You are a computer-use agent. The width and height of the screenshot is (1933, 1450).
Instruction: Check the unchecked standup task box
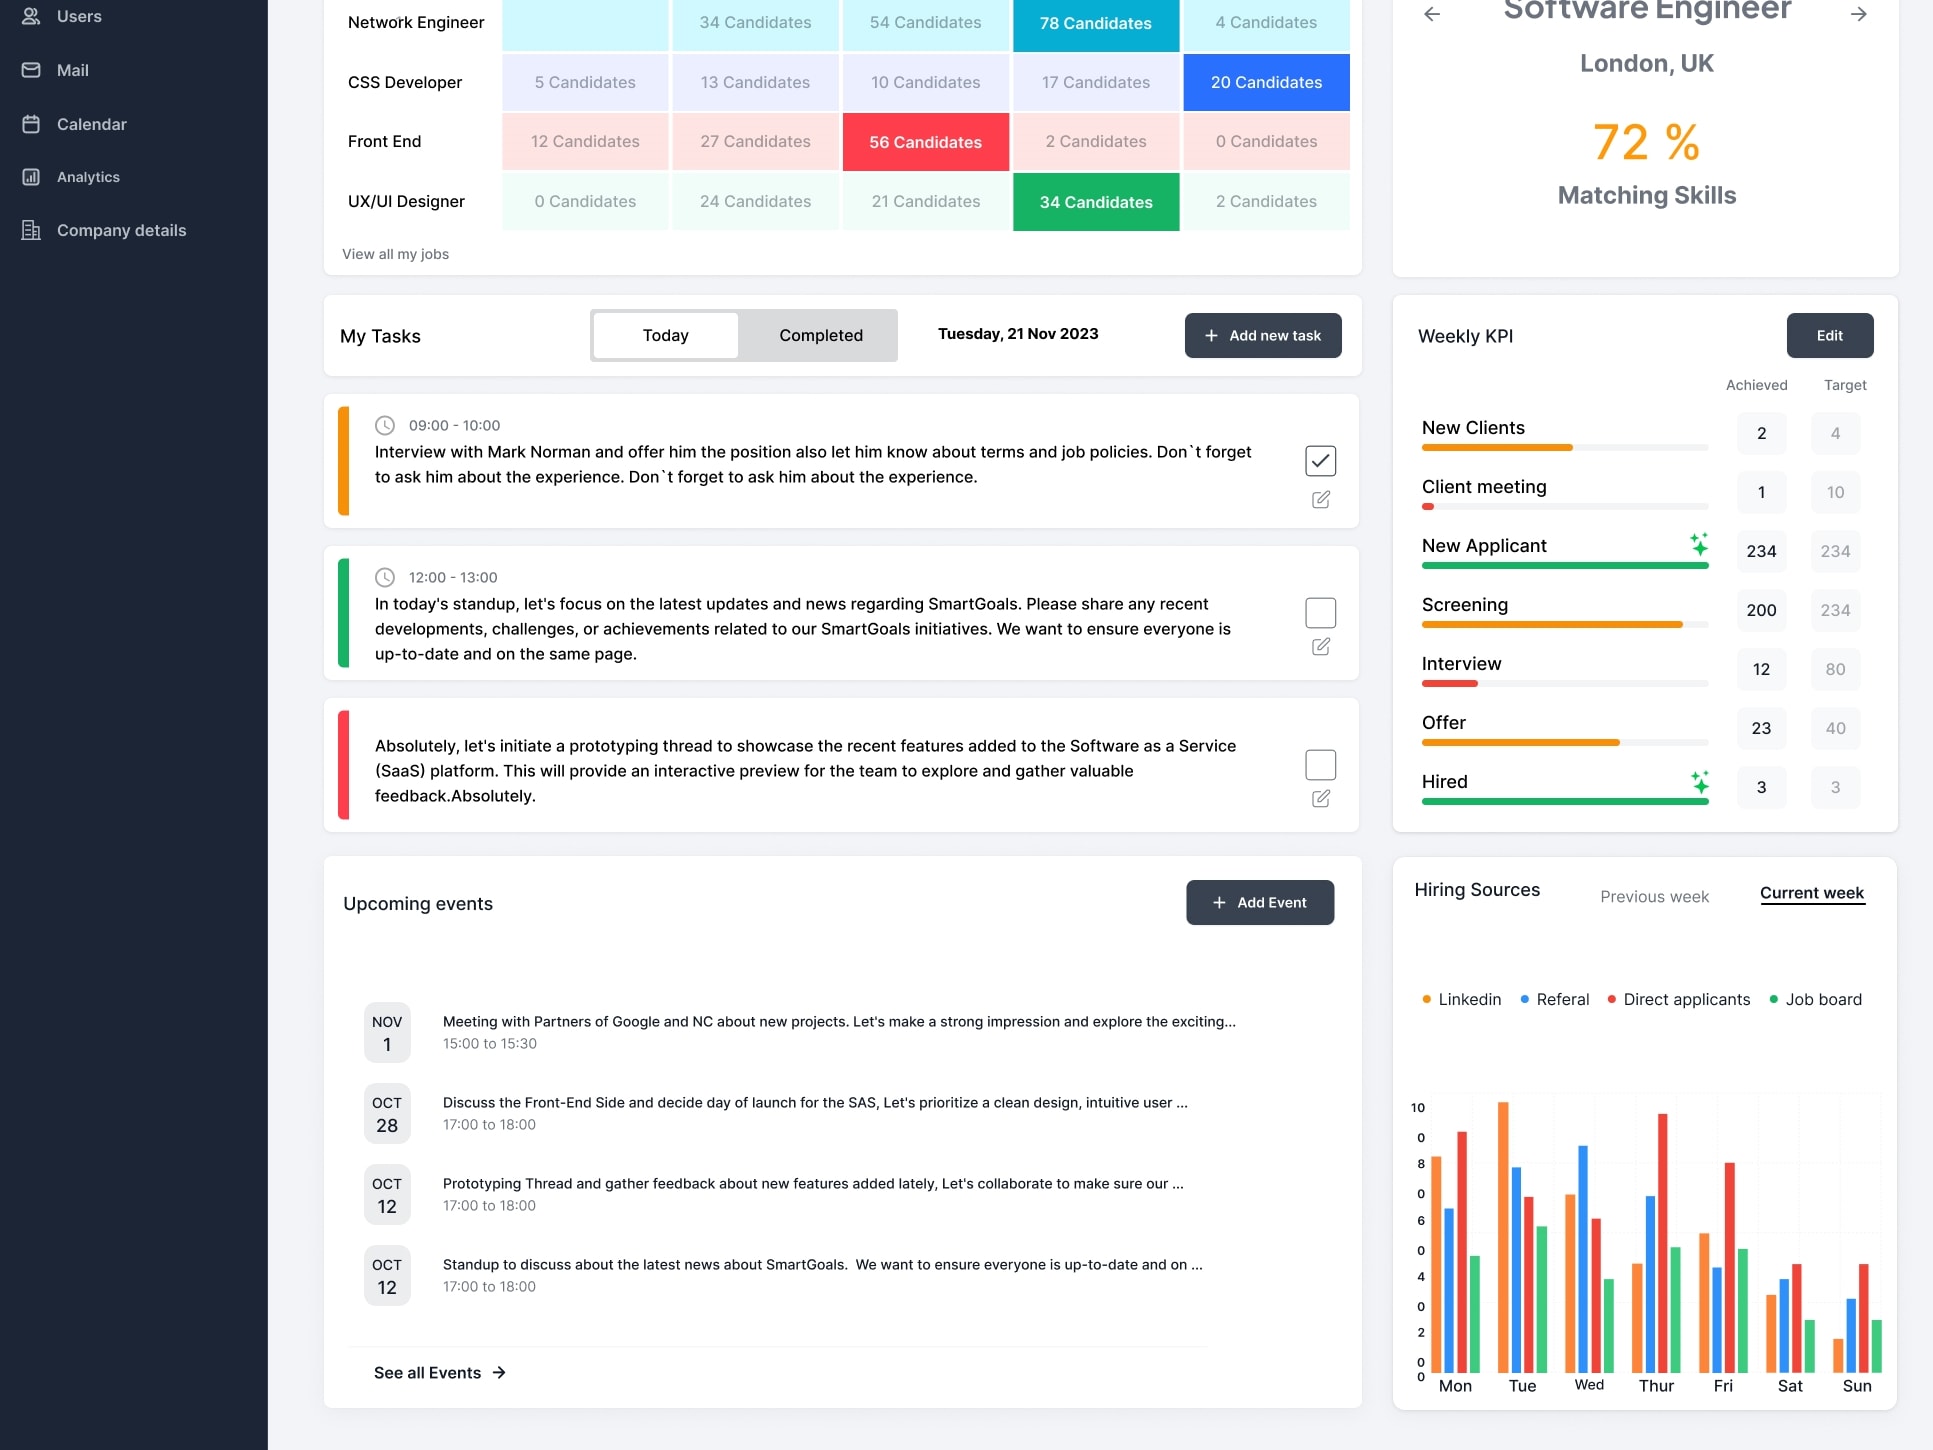[1319, 612]
